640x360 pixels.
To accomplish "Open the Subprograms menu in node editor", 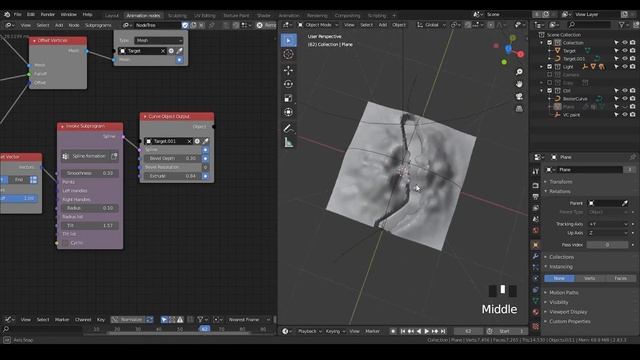I will pyautogui.click(x=98, y=25).
